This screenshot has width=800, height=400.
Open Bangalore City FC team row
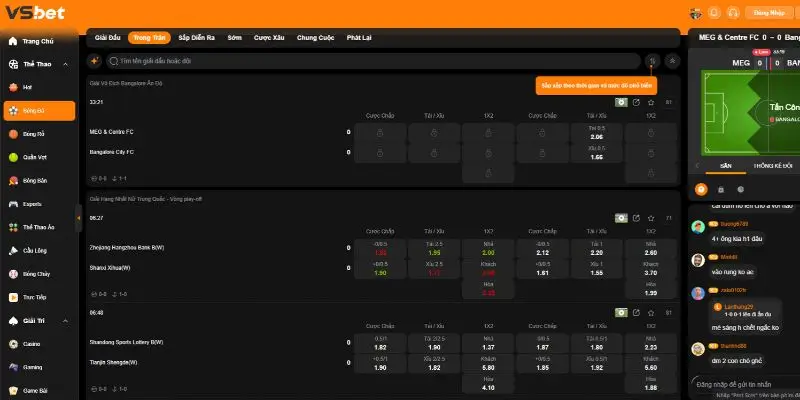(x=114, y=153)
